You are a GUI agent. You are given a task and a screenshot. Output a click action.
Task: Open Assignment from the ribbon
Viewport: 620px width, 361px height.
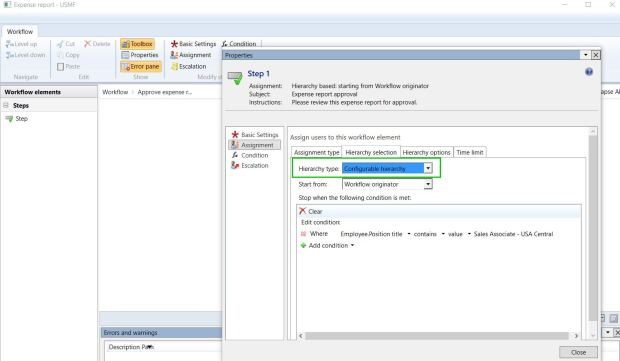191,55
